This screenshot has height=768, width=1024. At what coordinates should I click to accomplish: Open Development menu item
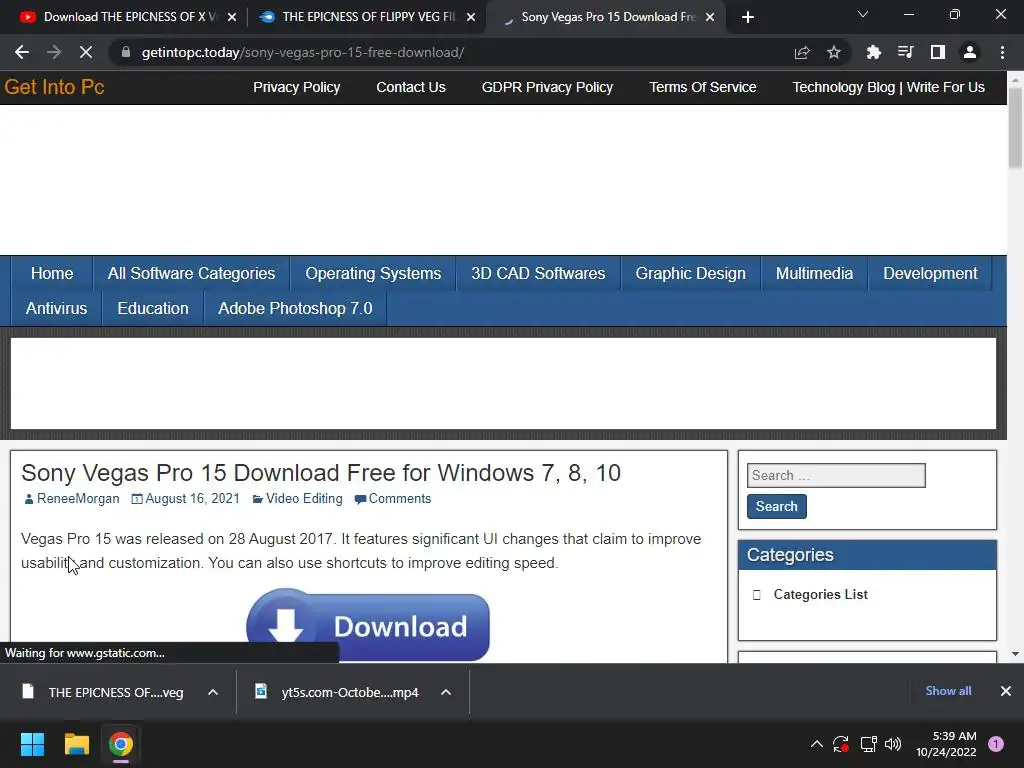[930, 273]
